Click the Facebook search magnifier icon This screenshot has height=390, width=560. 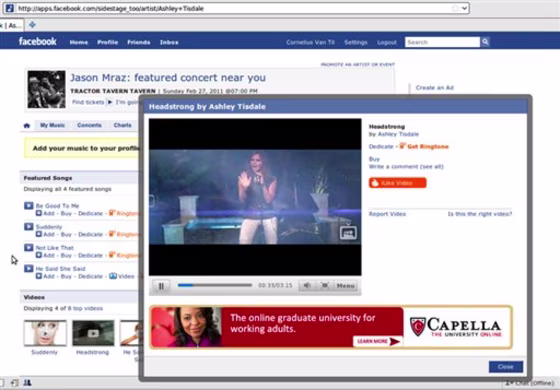[x=485, y=42]
